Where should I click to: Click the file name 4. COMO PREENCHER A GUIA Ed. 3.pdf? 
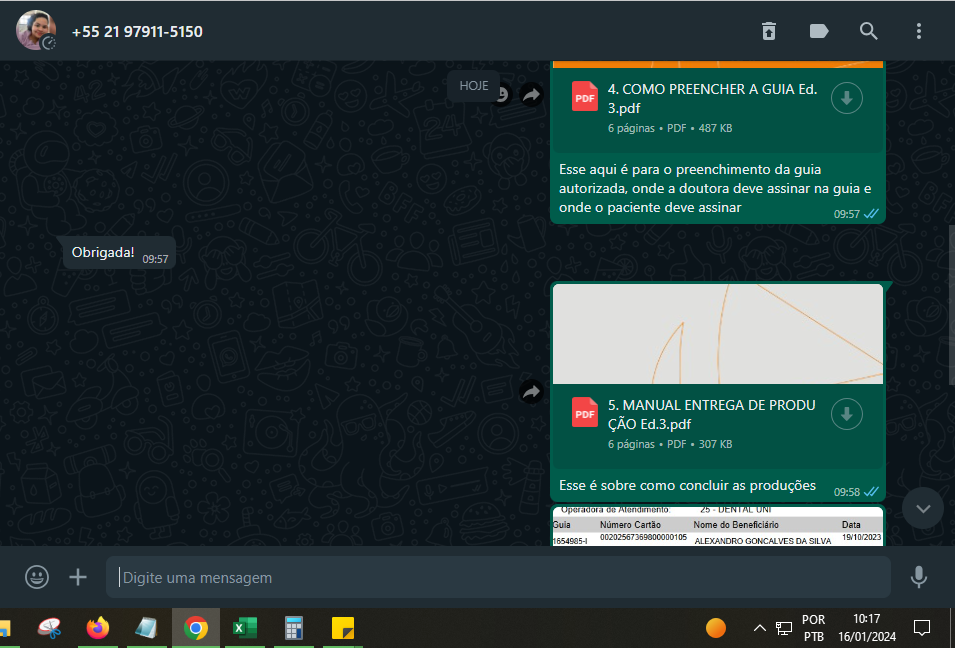pos(713,98)
